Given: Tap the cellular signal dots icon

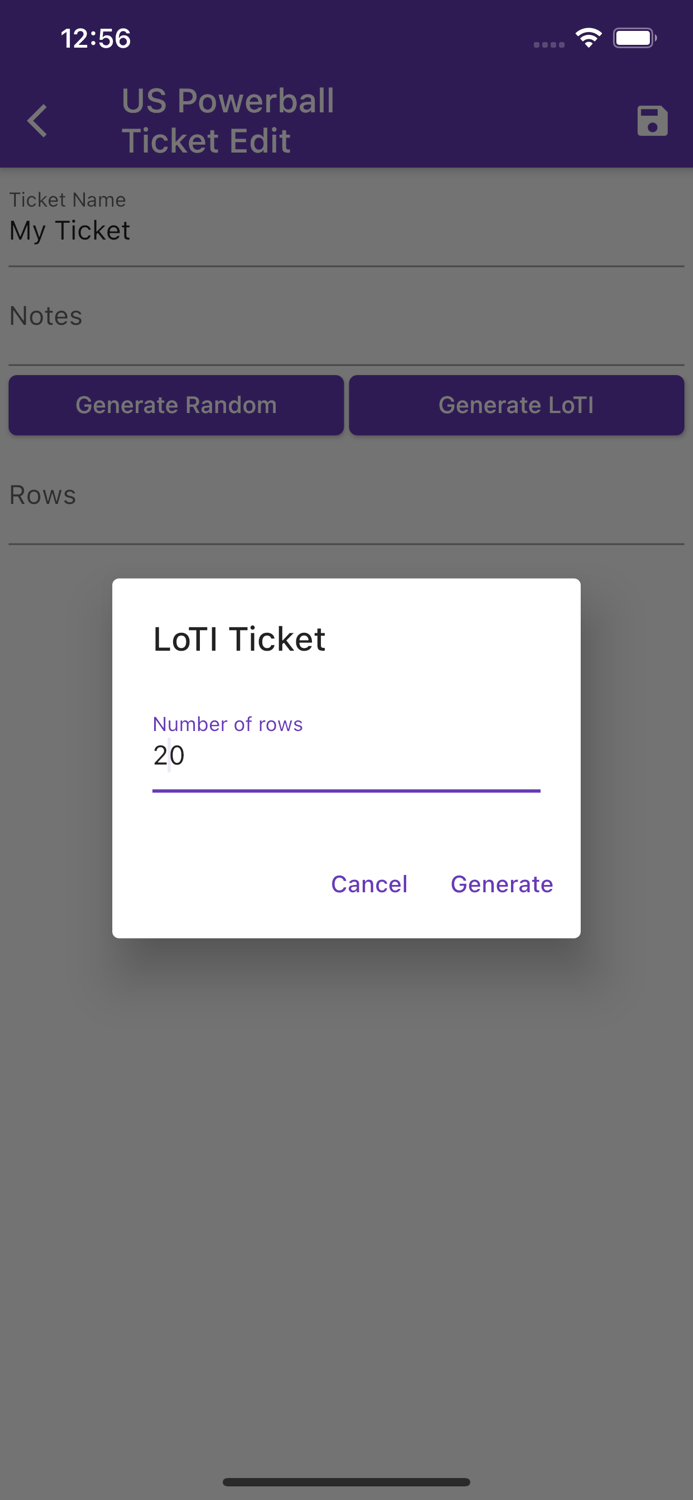Looking at the screenshot, I should tap(548, 43).
